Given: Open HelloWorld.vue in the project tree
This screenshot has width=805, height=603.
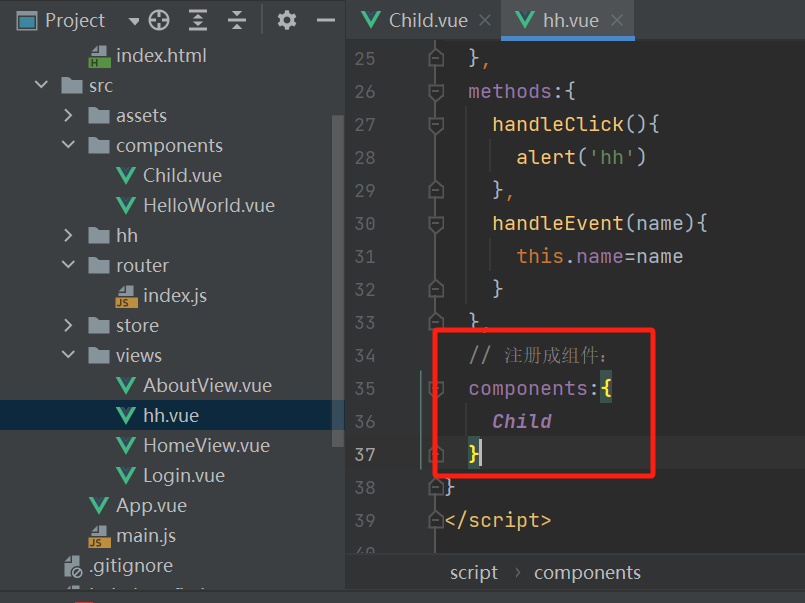Looking at the screenshot, I should click(209, 205).
